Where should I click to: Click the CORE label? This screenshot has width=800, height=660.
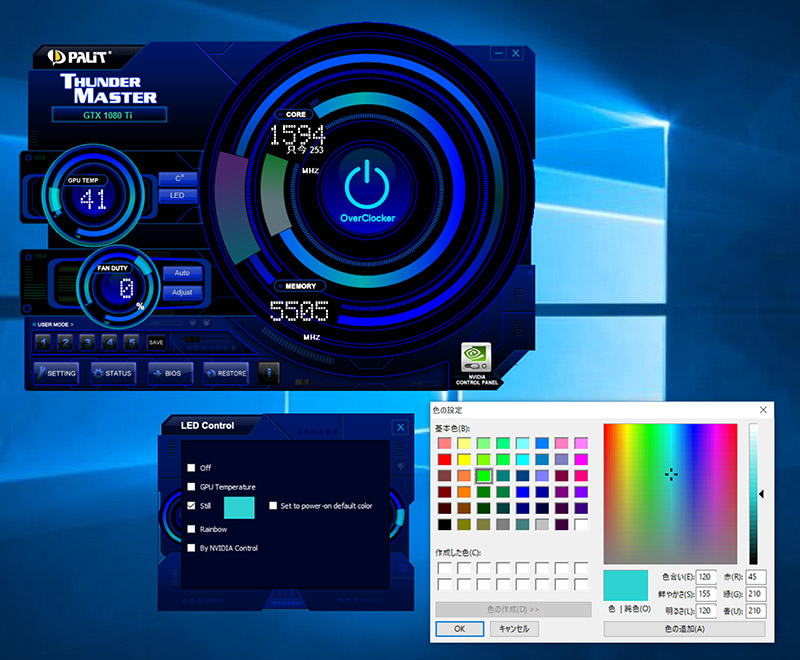tap(296, 114)
